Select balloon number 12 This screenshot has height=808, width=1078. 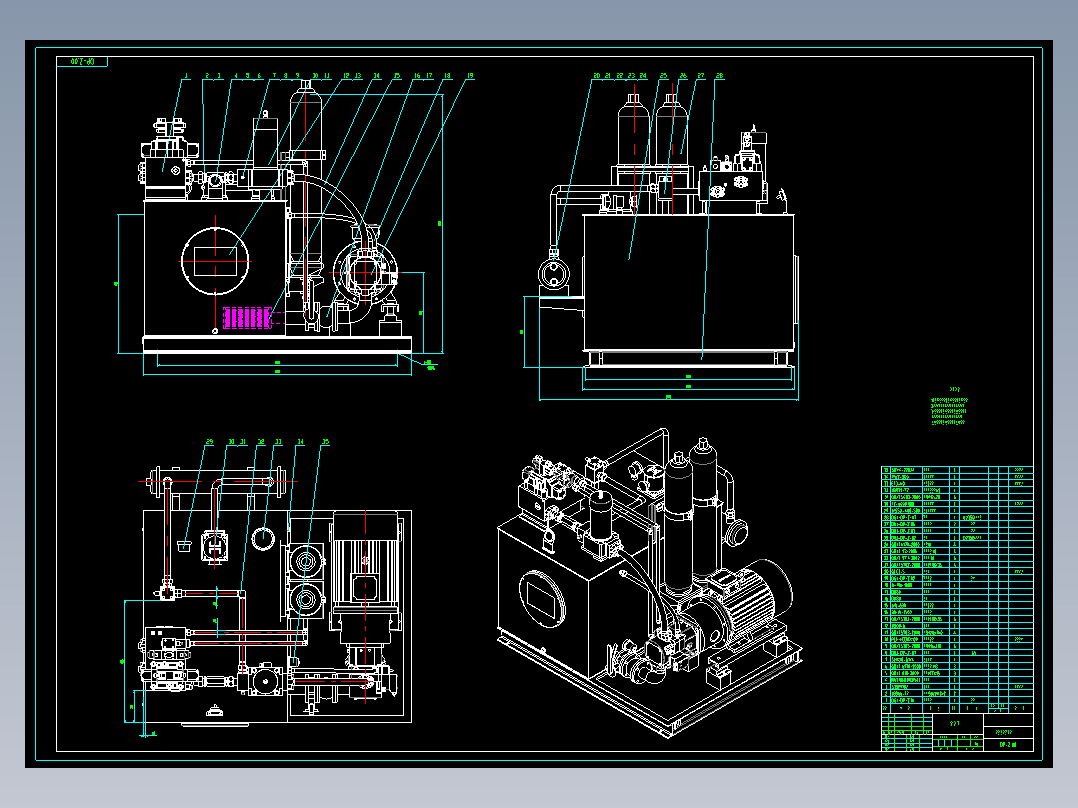pos(346,76)
